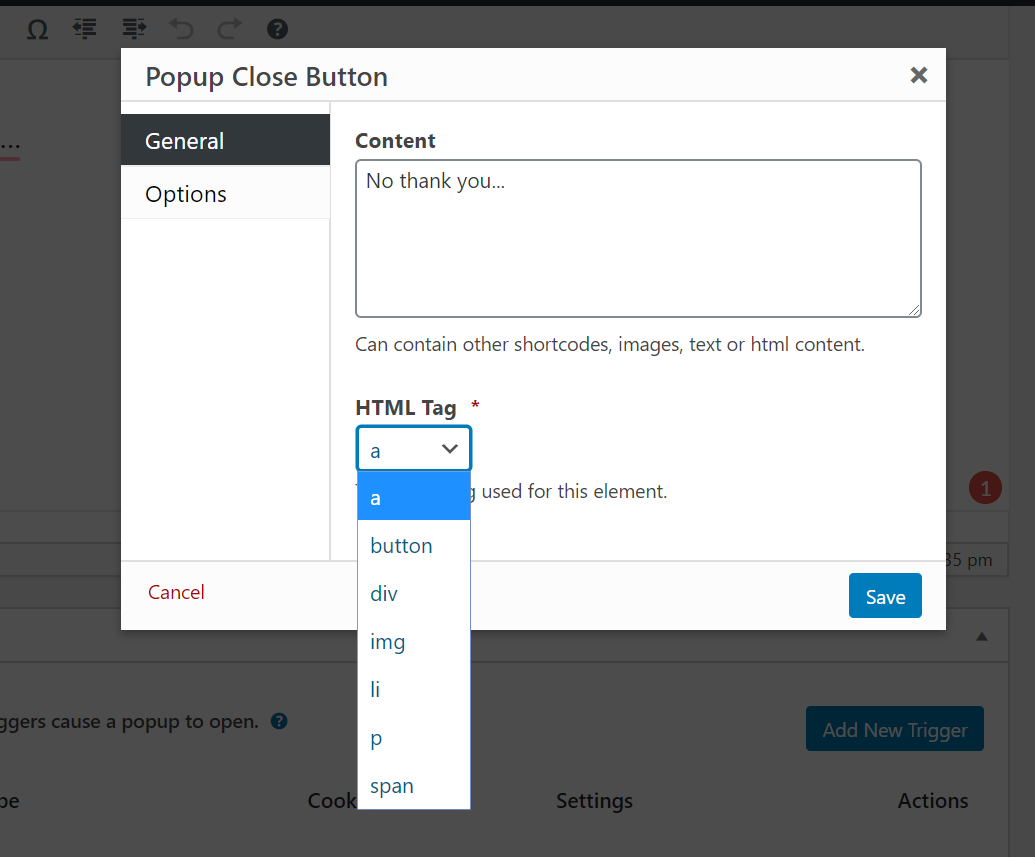1035x857 pixels.
Task: Click the Add New Trigger button
Action: [894, 729]
